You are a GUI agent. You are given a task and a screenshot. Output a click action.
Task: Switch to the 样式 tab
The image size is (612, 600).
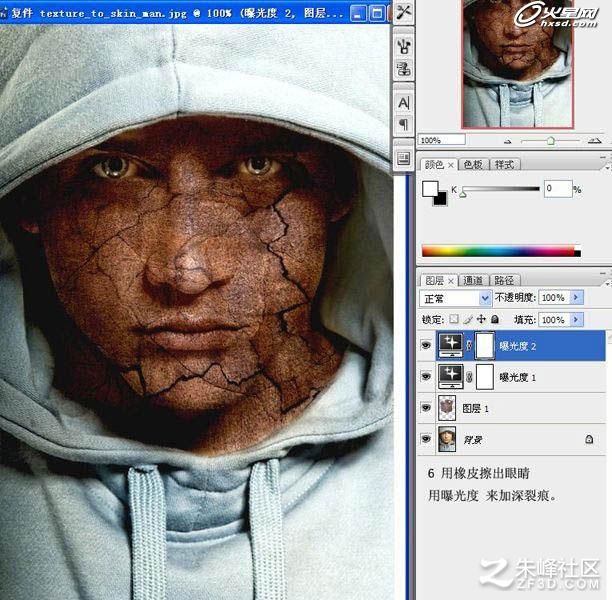[x=504, y=165]
